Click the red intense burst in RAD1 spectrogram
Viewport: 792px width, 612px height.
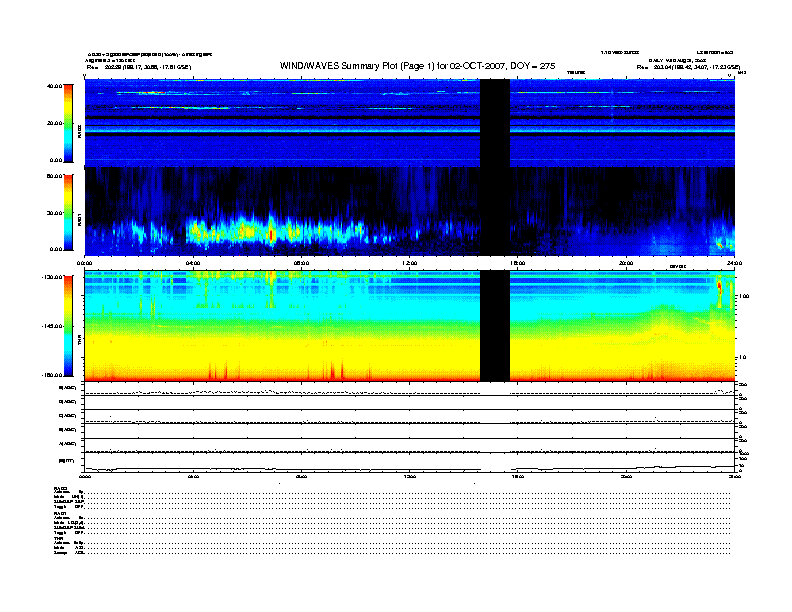click(x=271, y=234)
